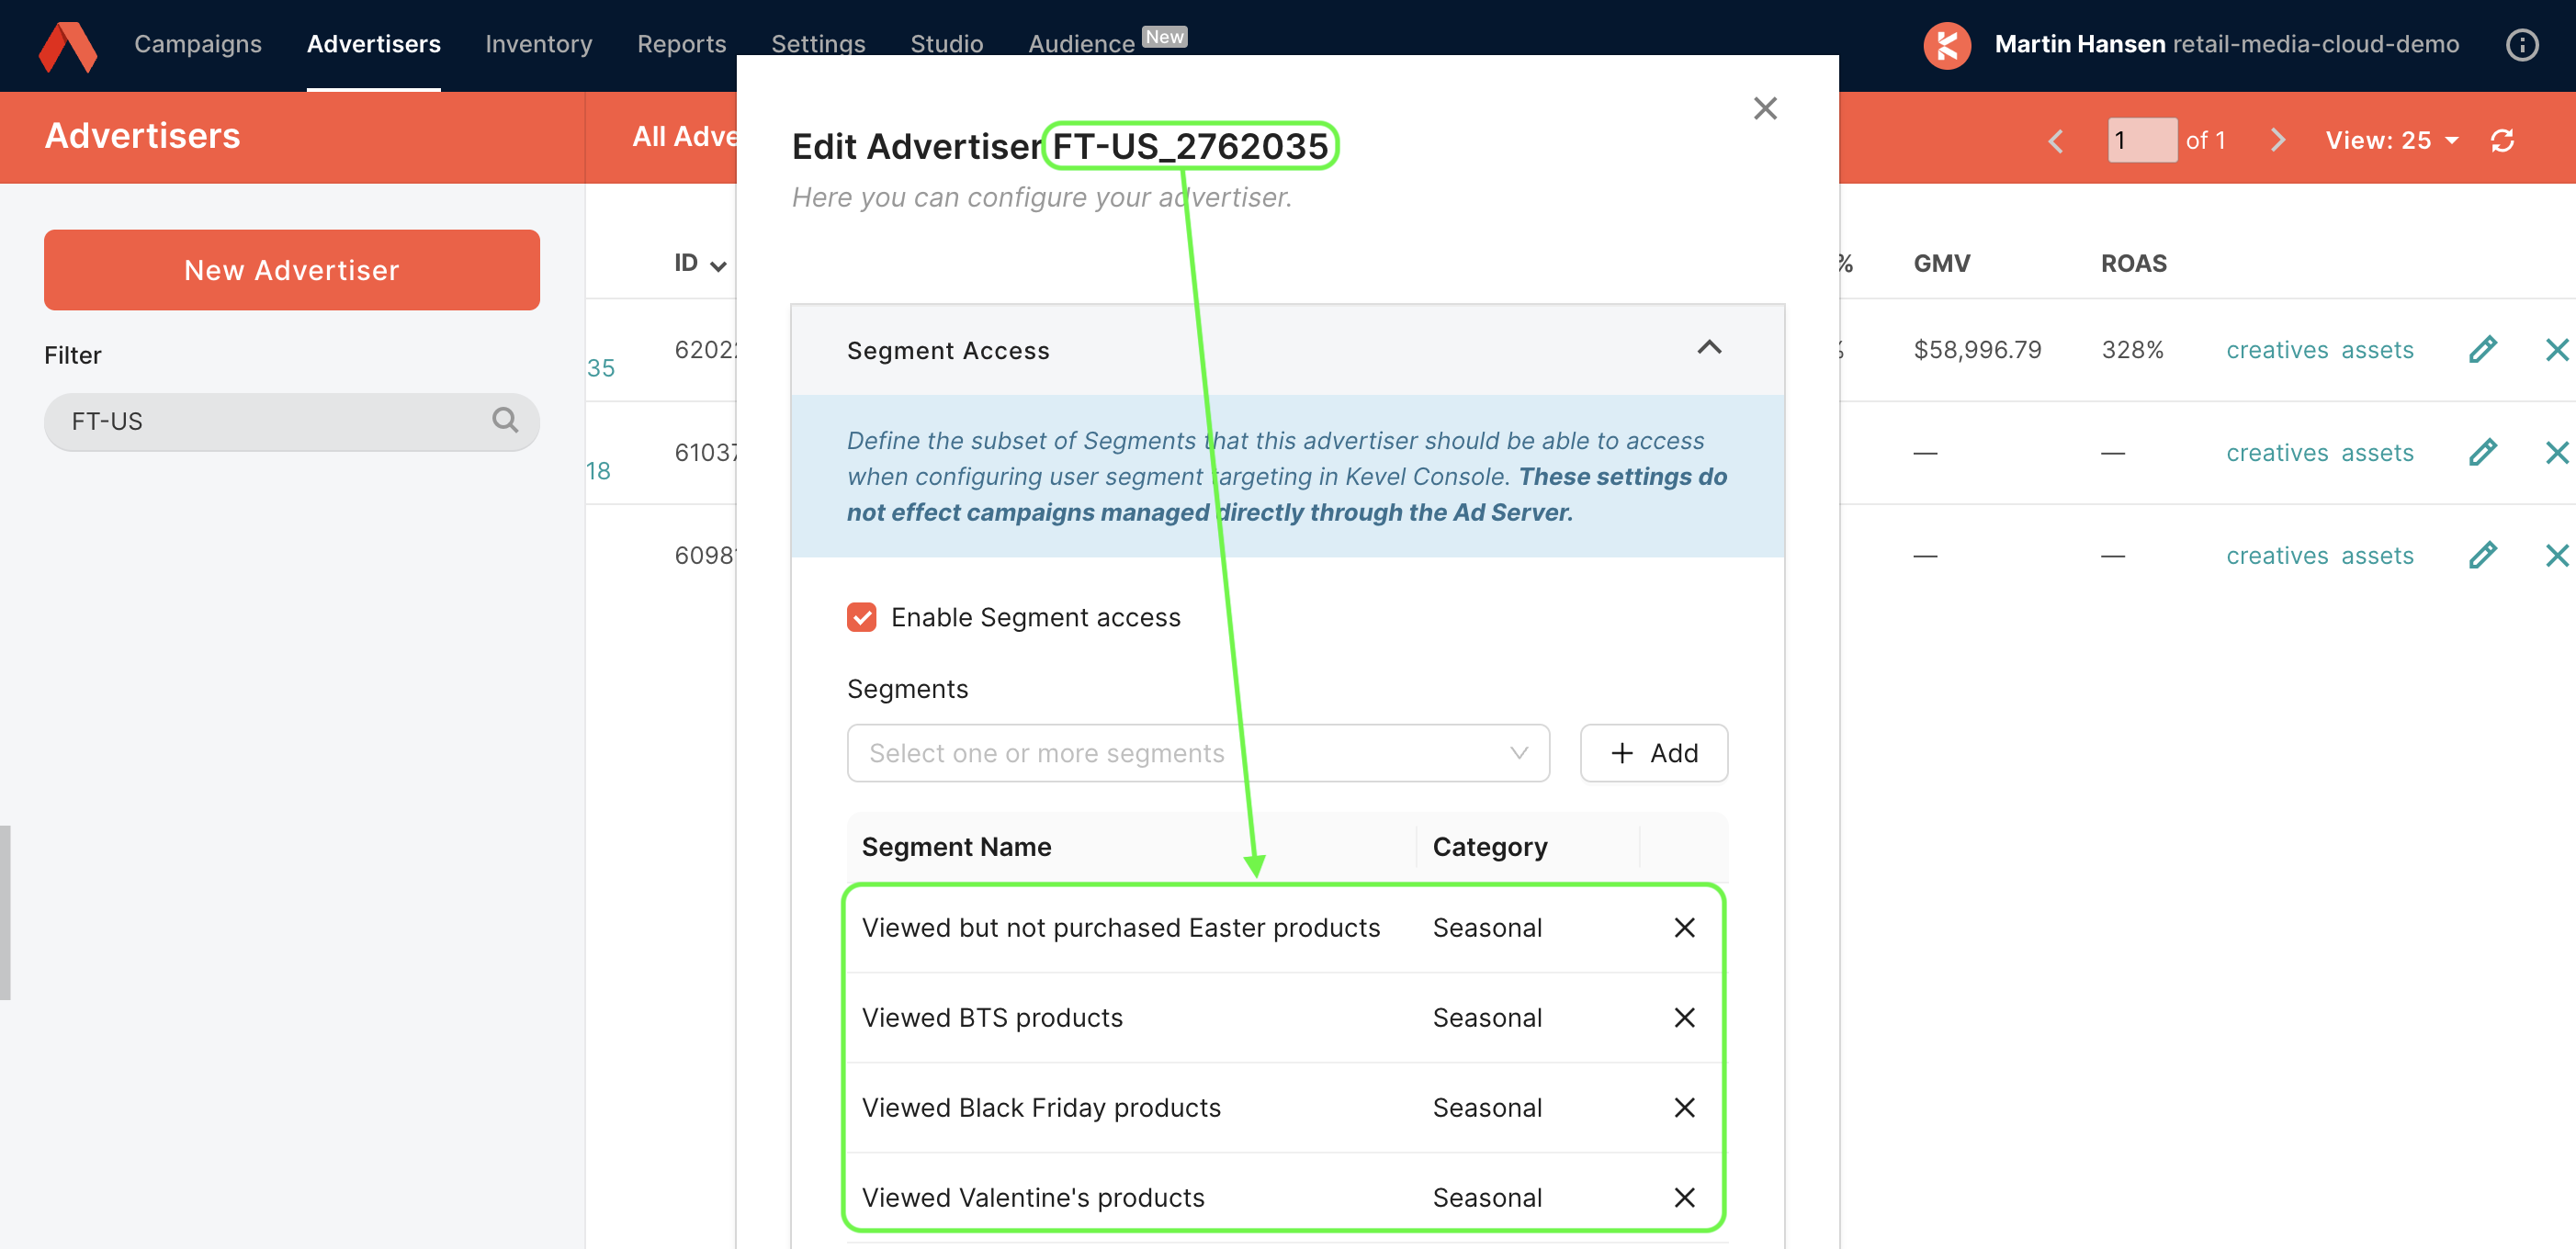The image size is (2576, 1249).
Task: Delete the advertiser in the last row
Action: point(2556,555)
